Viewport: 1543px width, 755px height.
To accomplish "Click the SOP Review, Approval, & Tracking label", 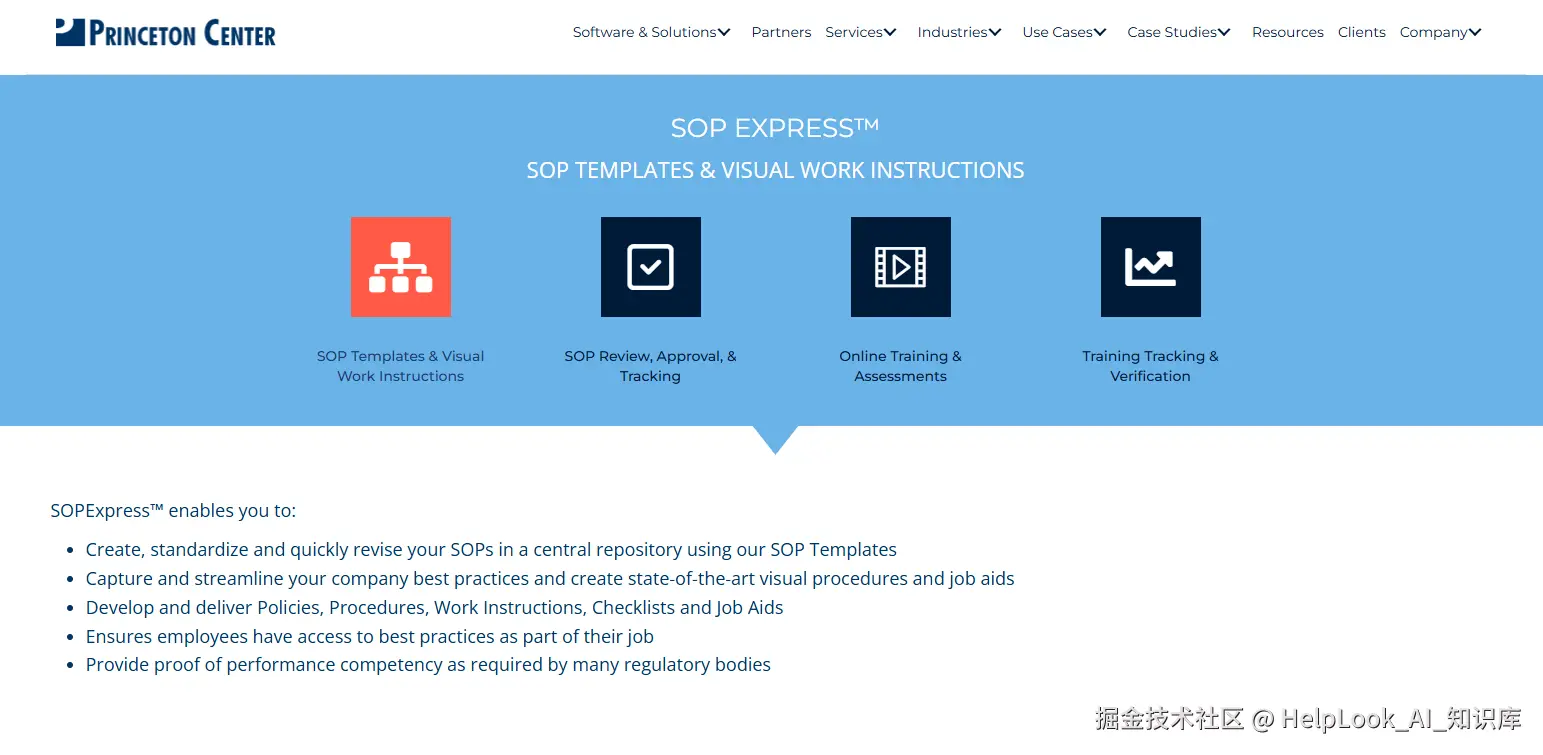I will pyautogui.click(x=651, y=366).
